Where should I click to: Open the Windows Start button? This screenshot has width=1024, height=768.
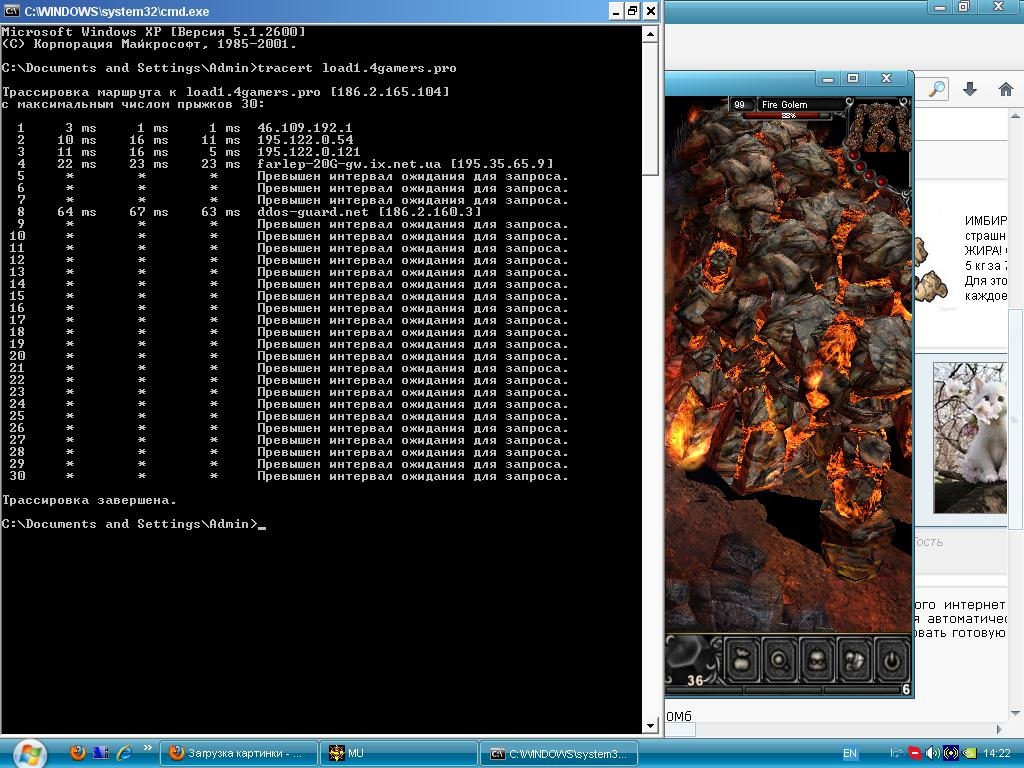(26, 753)
